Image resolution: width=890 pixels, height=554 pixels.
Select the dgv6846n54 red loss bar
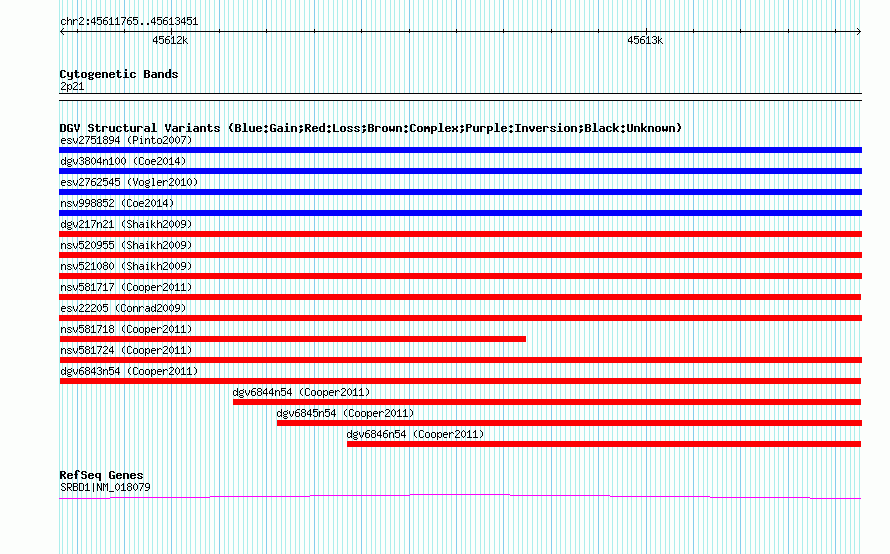604,444
